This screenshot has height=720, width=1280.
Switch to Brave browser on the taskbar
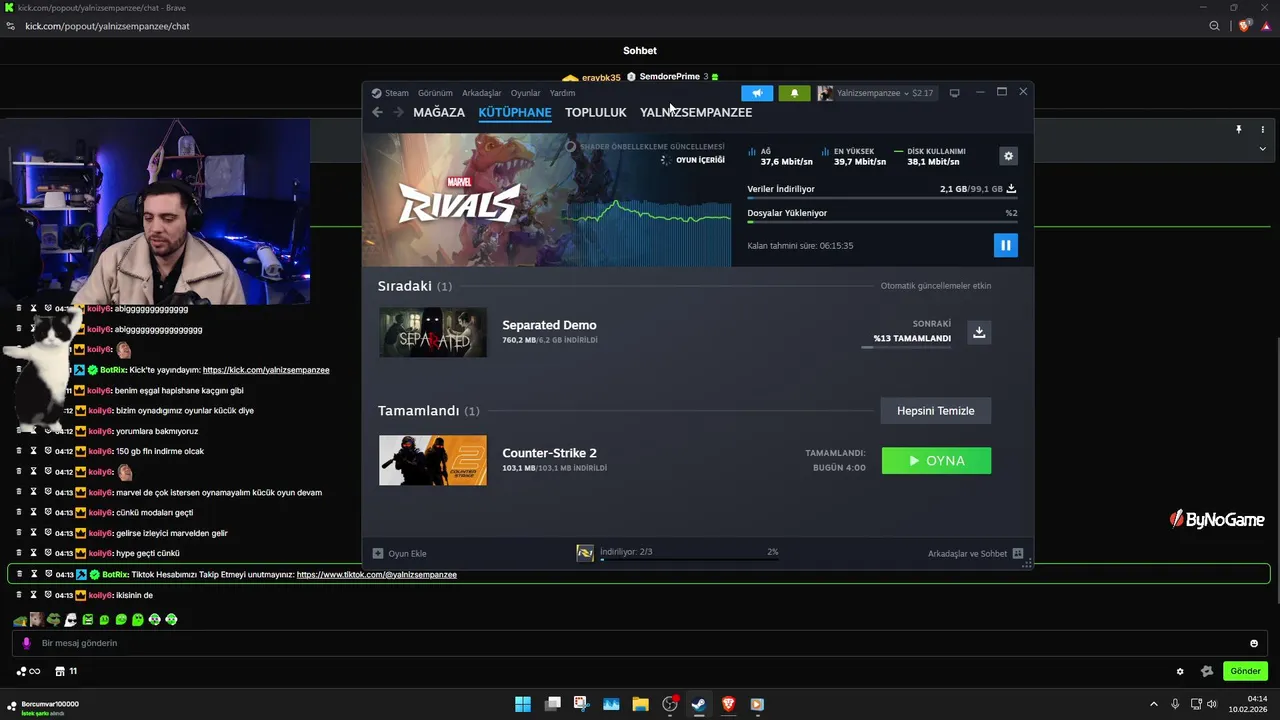pyautogui.click(x=727, y=704)
